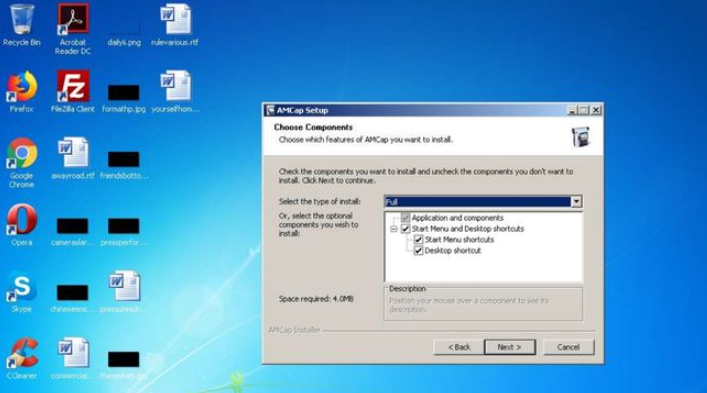The image size is (707, 393).
Task: Select the friendsbotto... image file
Action: (124, 165)
